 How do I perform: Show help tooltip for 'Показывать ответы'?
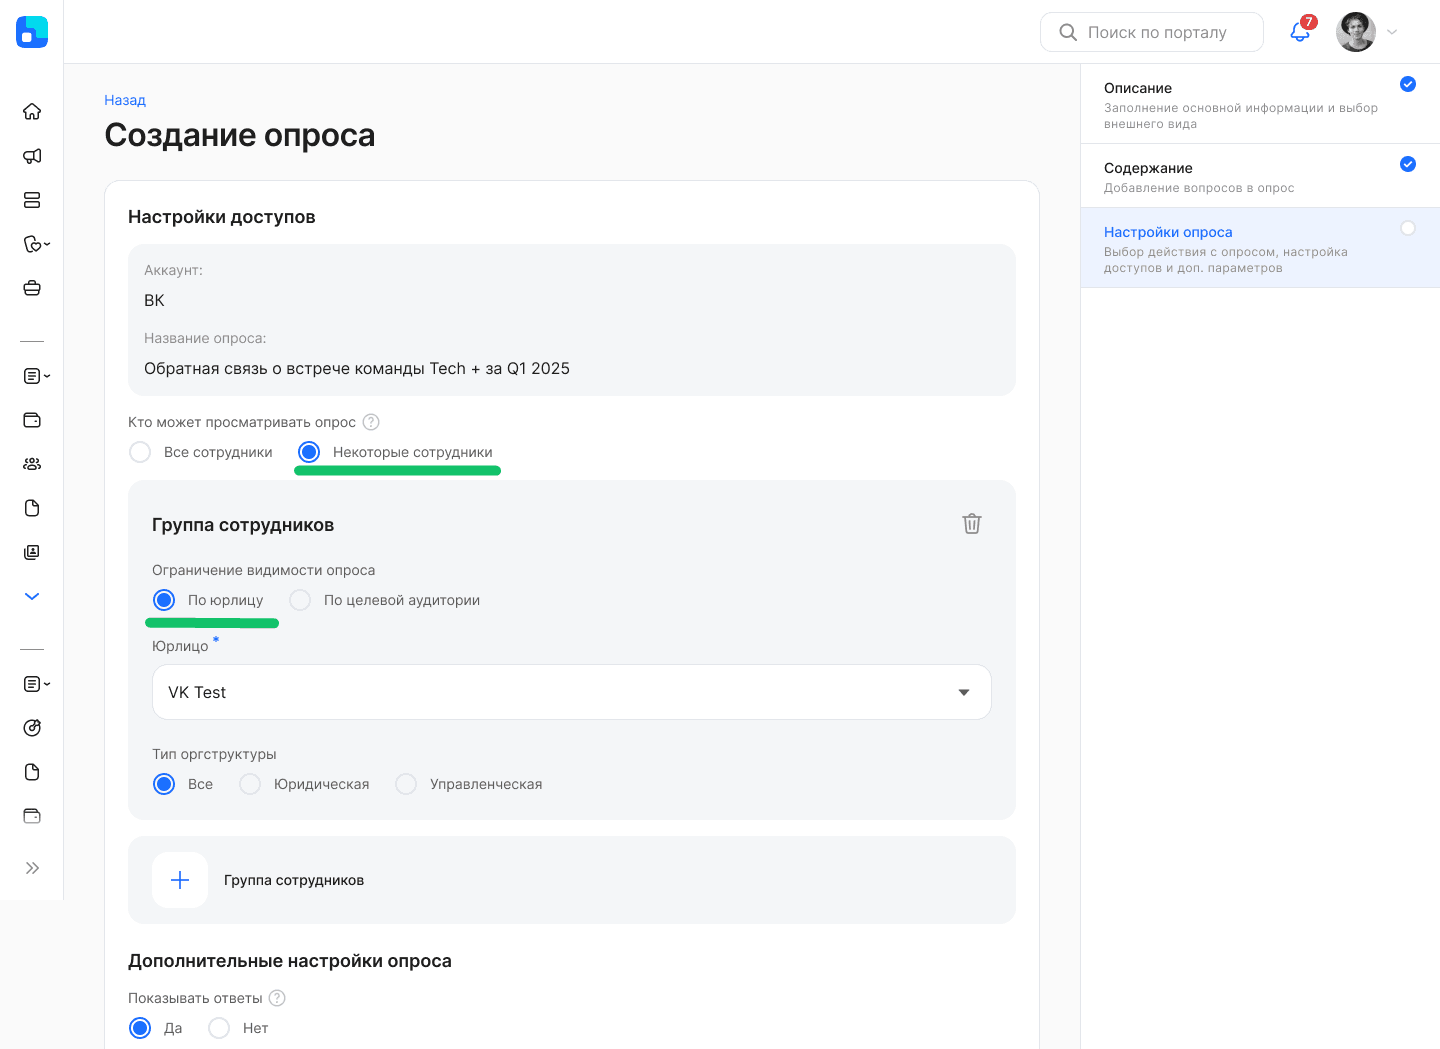278,998
